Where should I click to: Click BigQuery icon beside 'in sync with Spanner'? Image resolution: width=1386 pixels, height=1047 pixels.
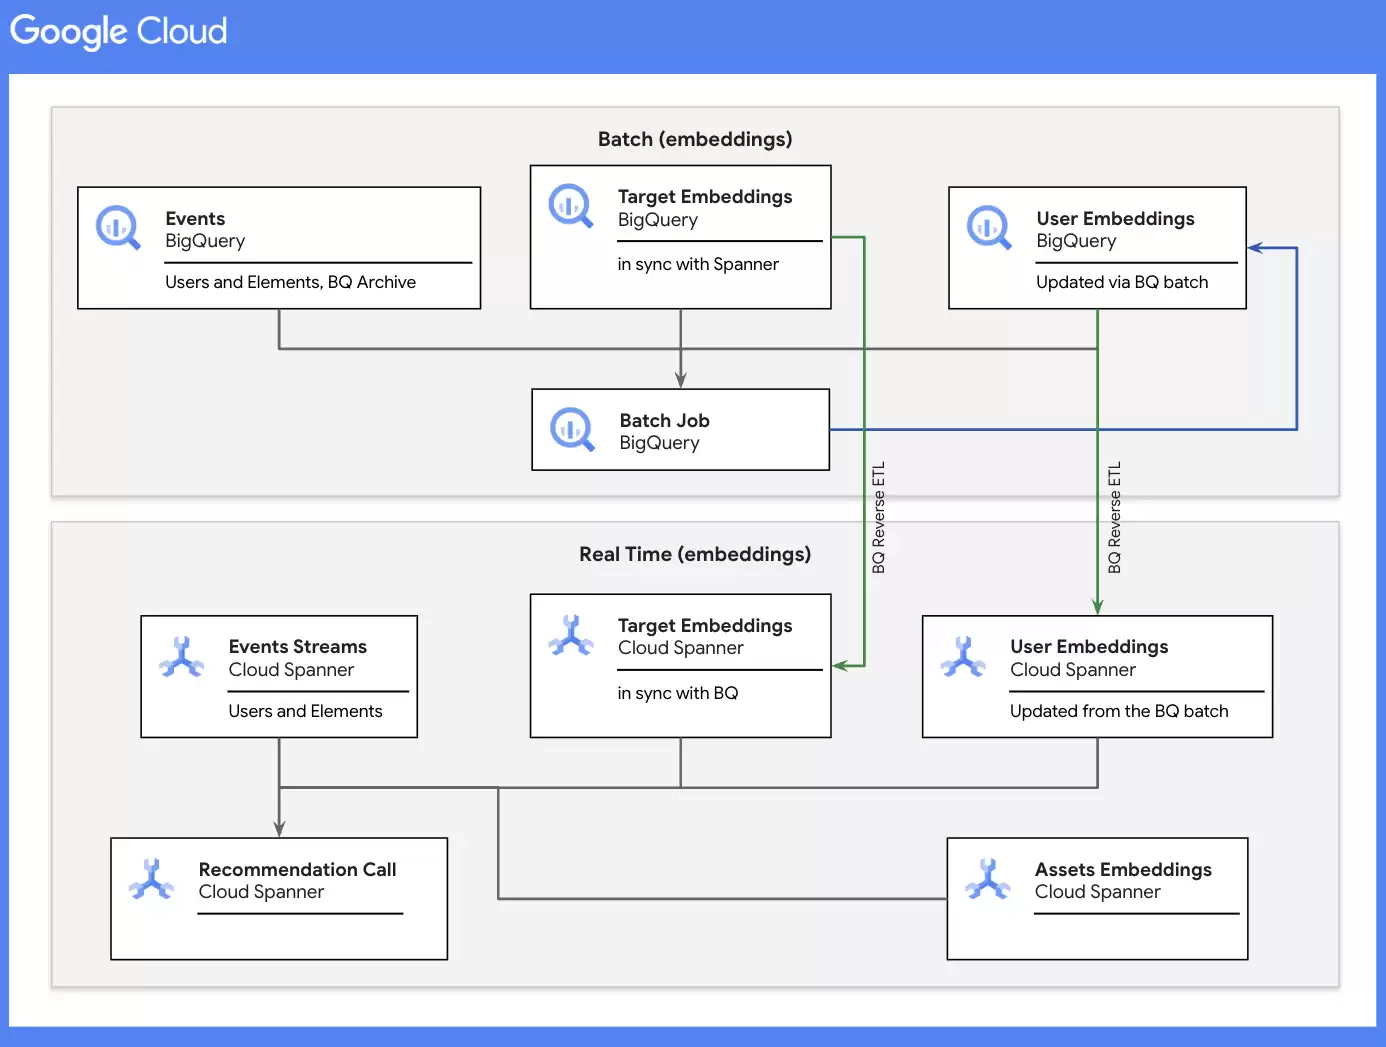[571, 206]
